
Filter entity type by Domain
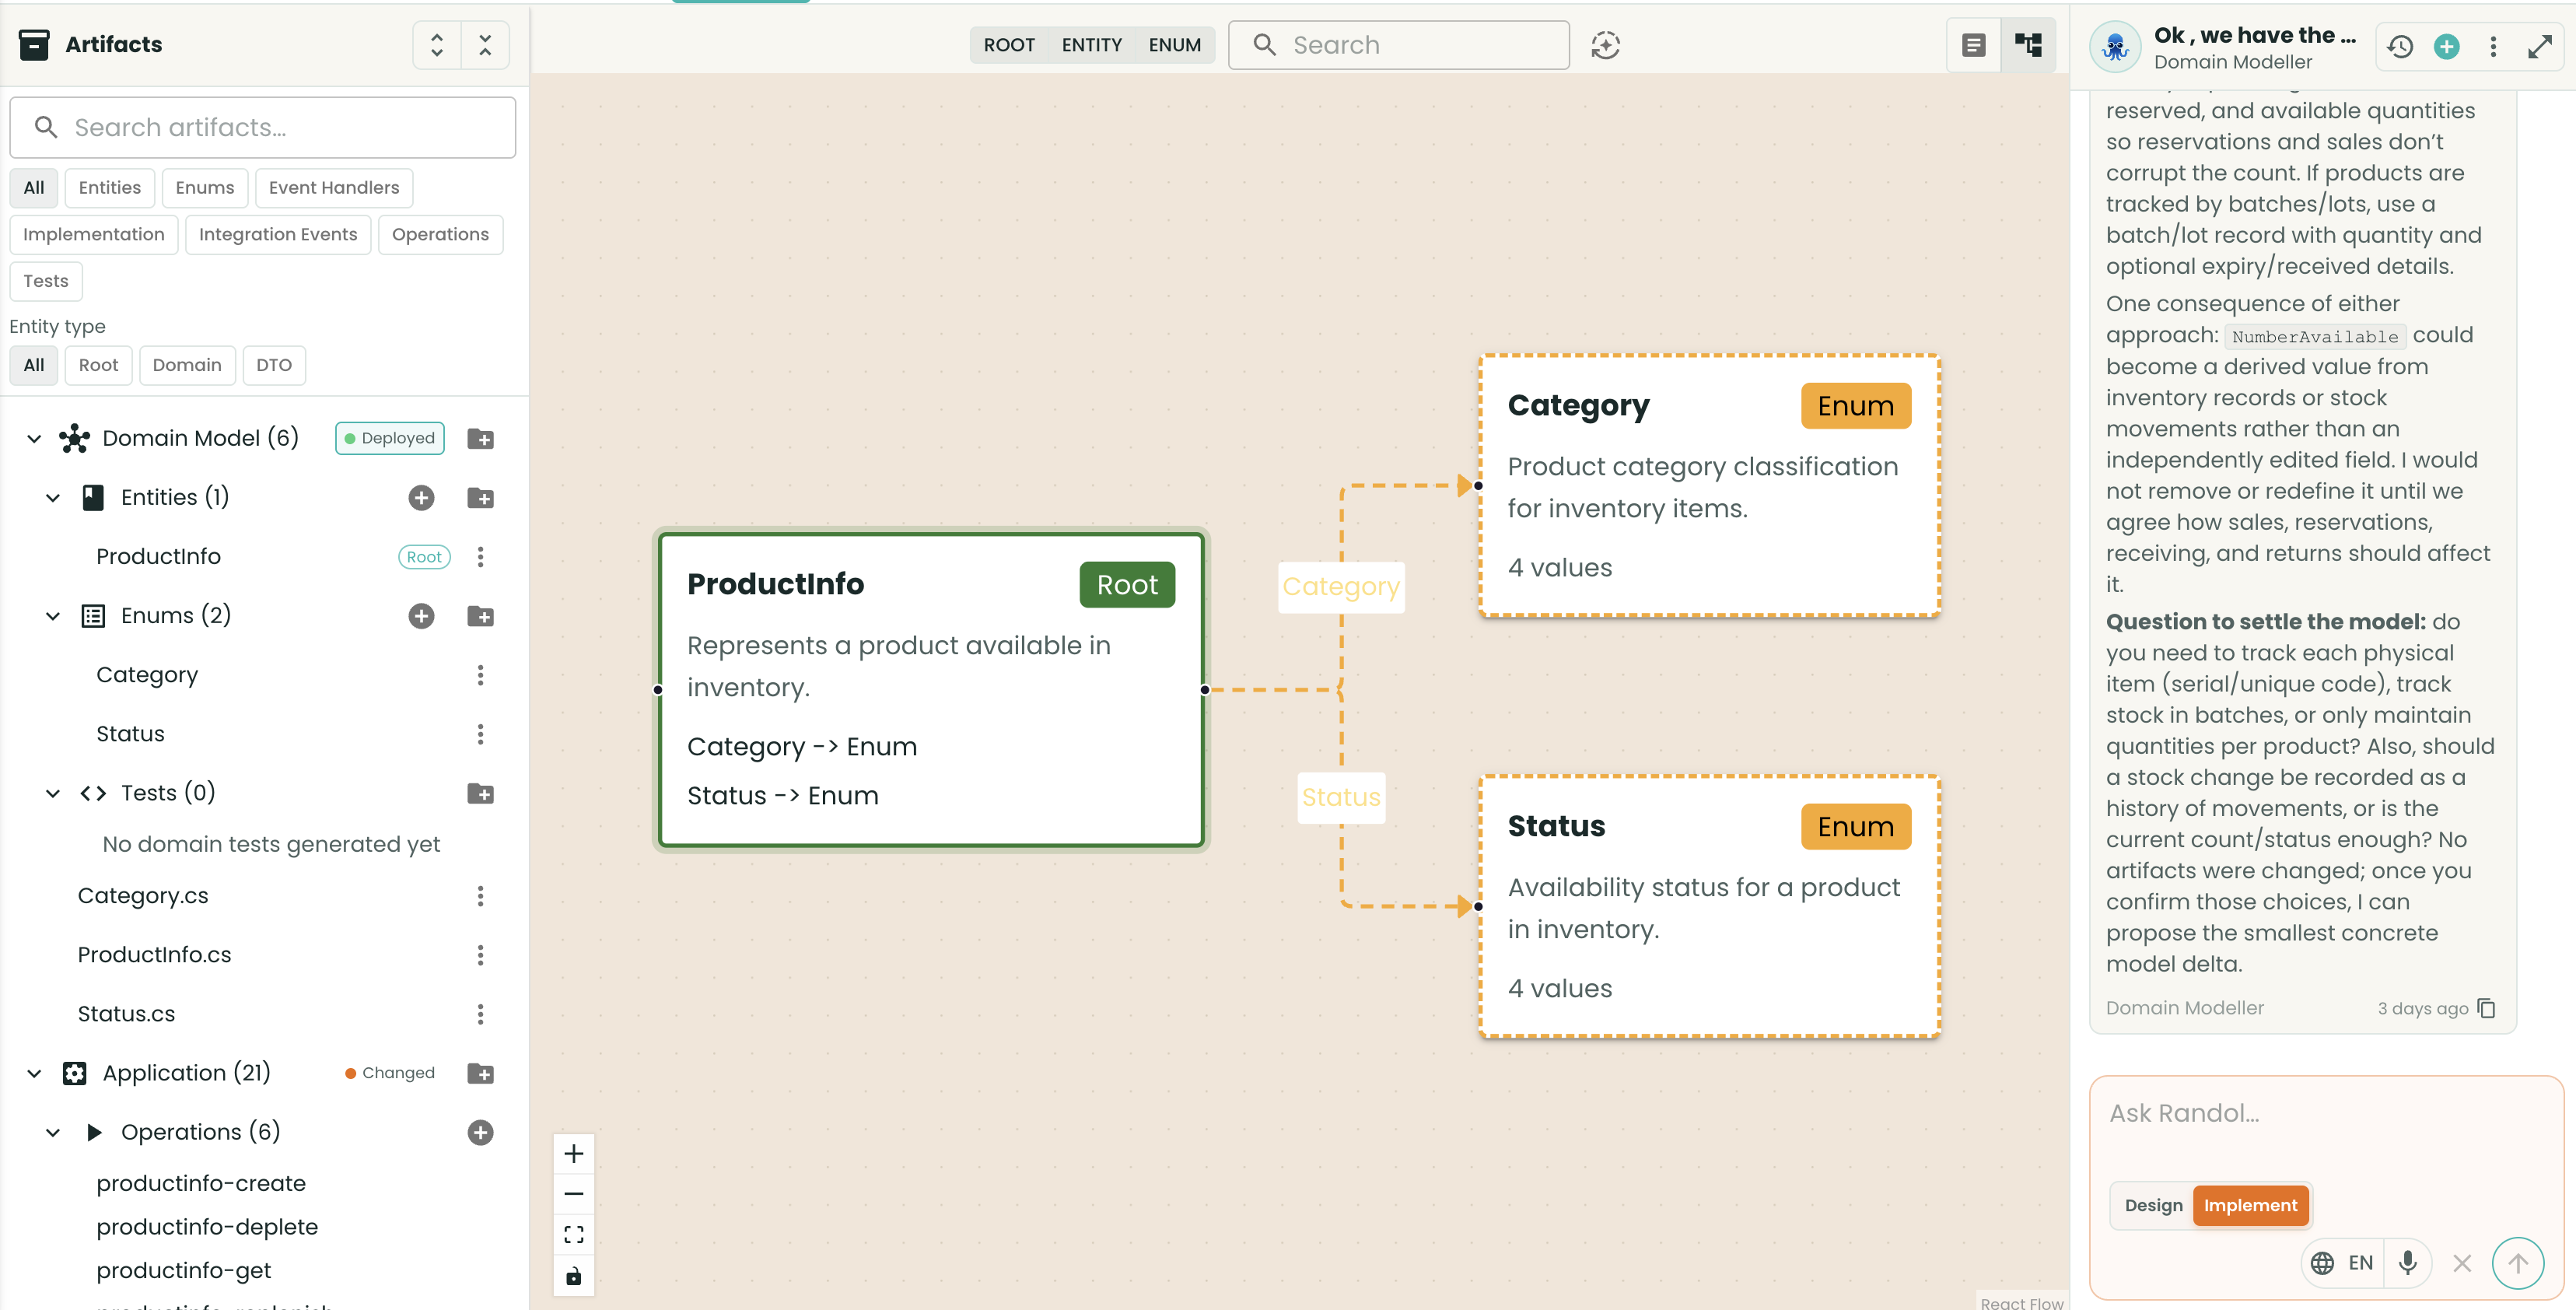187,365
